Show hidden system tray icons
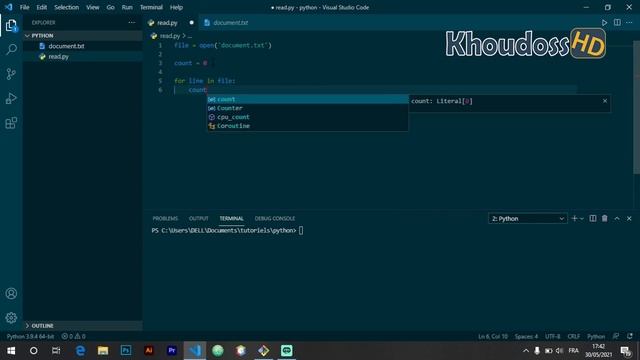 click(x=526, y=351)
